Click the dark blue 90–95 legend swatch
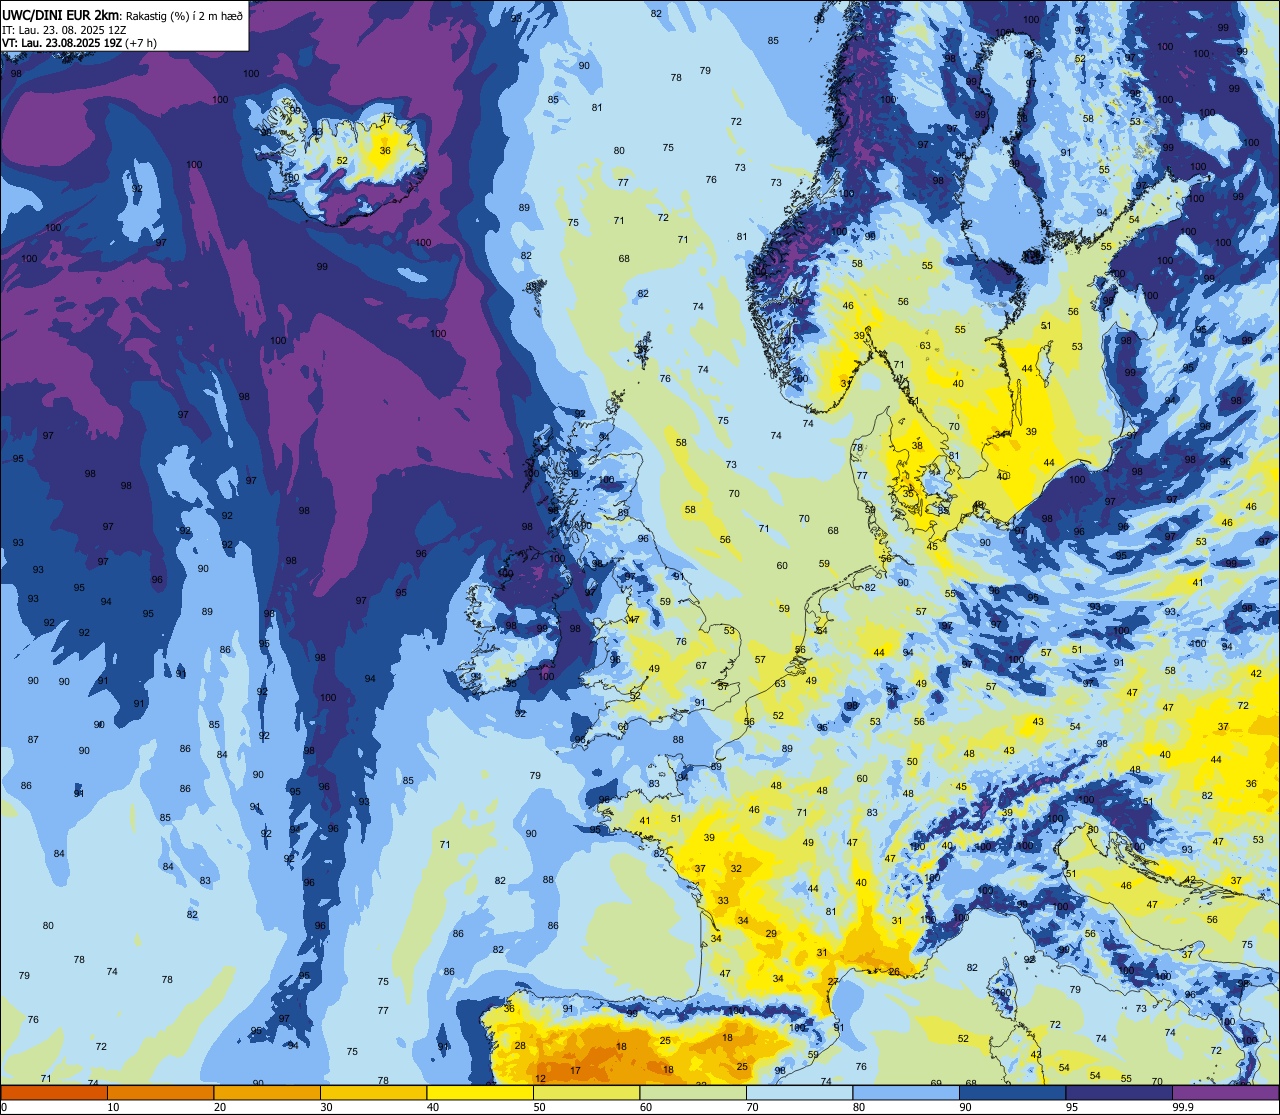 1012,1092
